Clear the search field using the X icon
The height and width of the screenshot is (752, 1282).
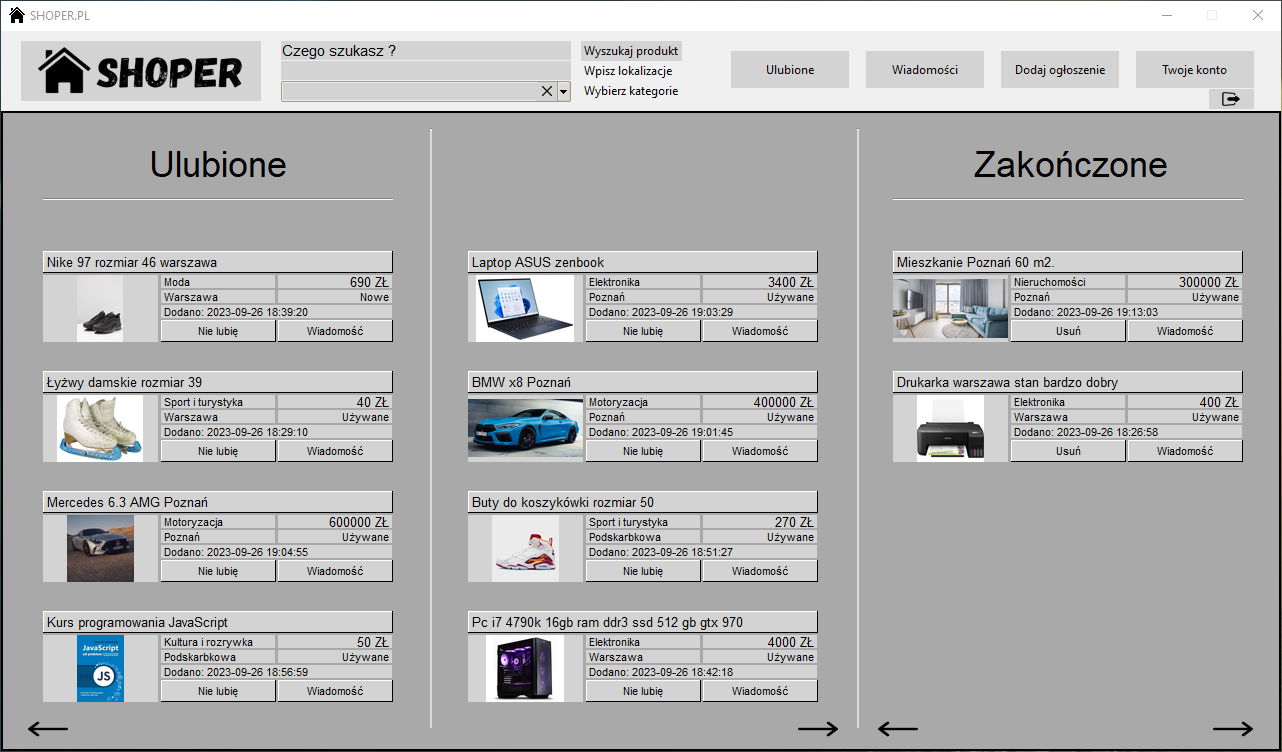[x=546, y=90]
